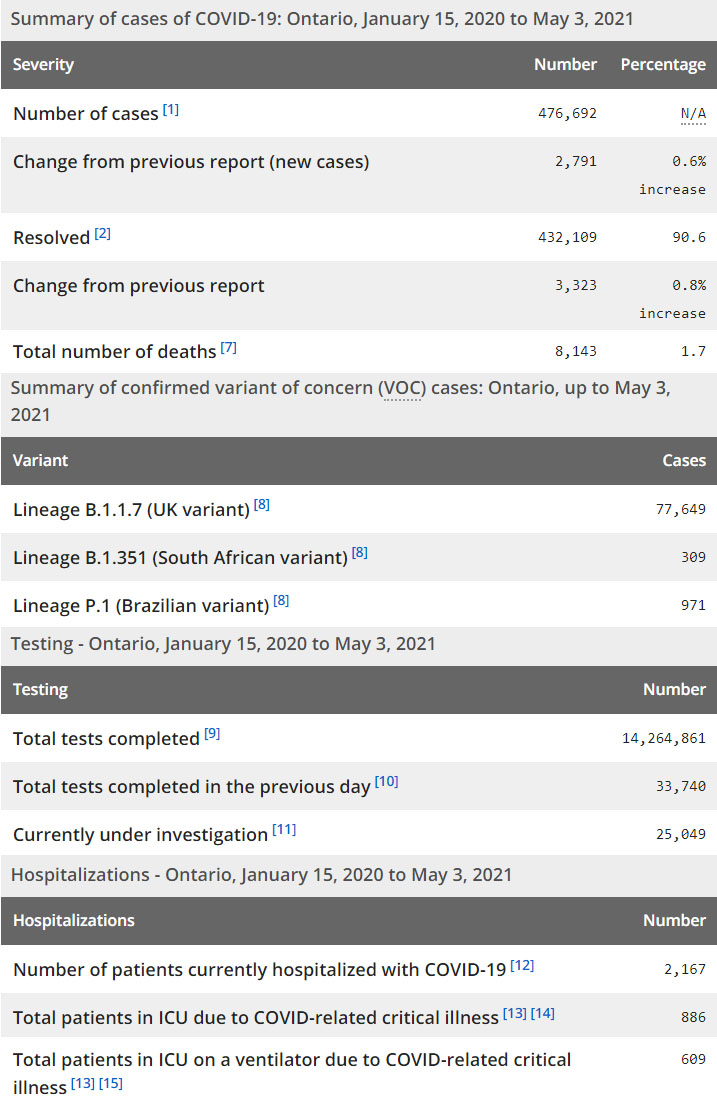The height and width of the screenshot is (1099, 717).
Task: Follow footnote 8 on the UK variant row
Action: click(262, 506)
